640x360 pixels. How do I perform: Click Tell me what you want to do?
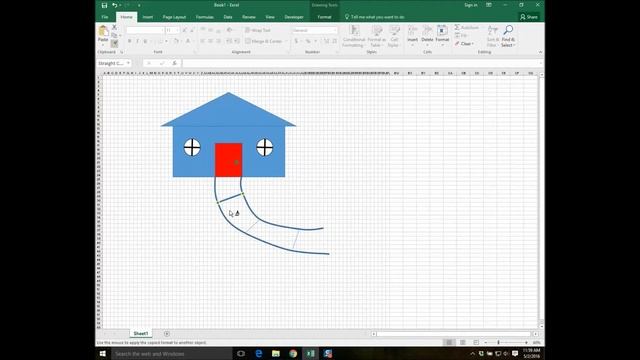tap(374, 17)
